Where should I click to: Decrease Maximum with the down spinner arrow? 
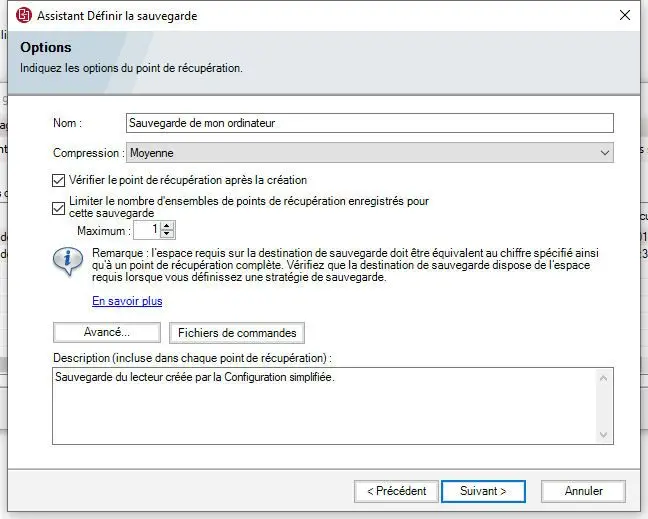(x=167, y=234)
